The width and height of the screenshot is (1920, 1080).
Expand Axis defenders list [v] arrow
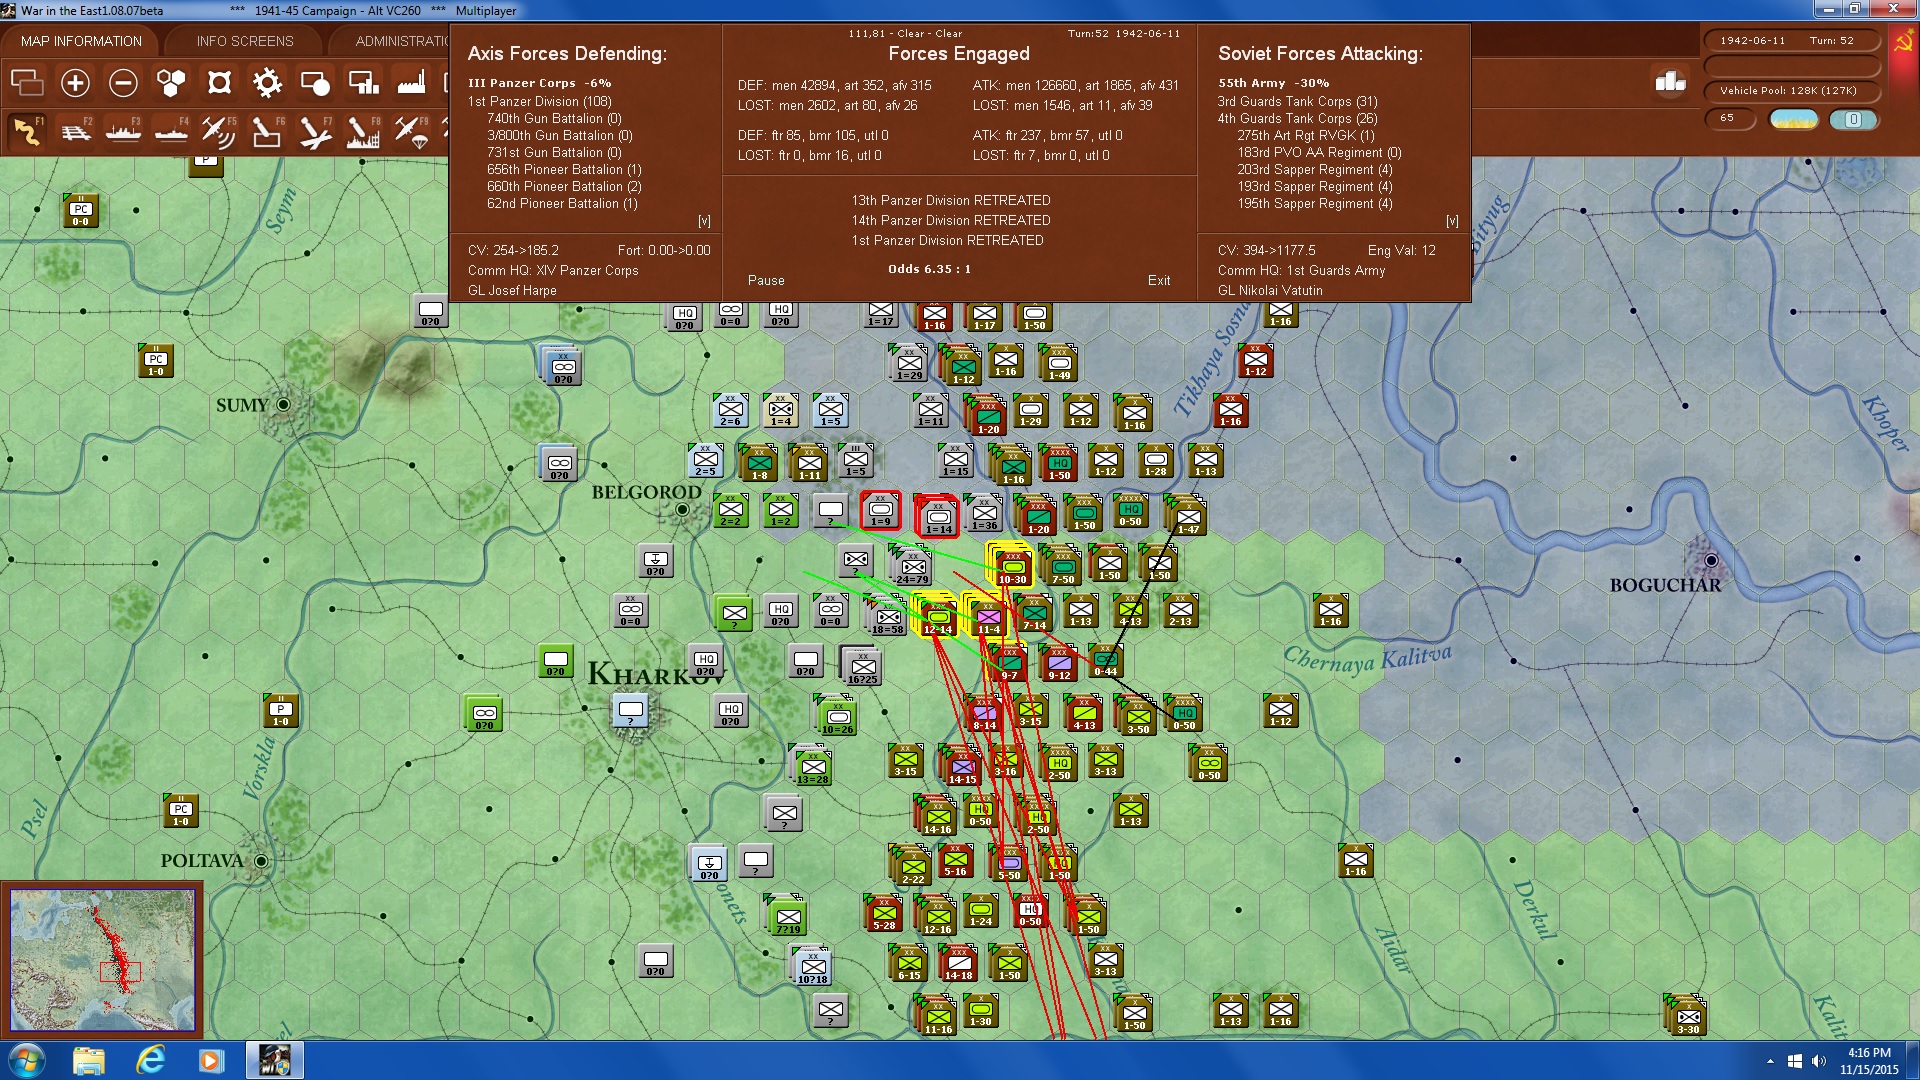coord(704,221)
